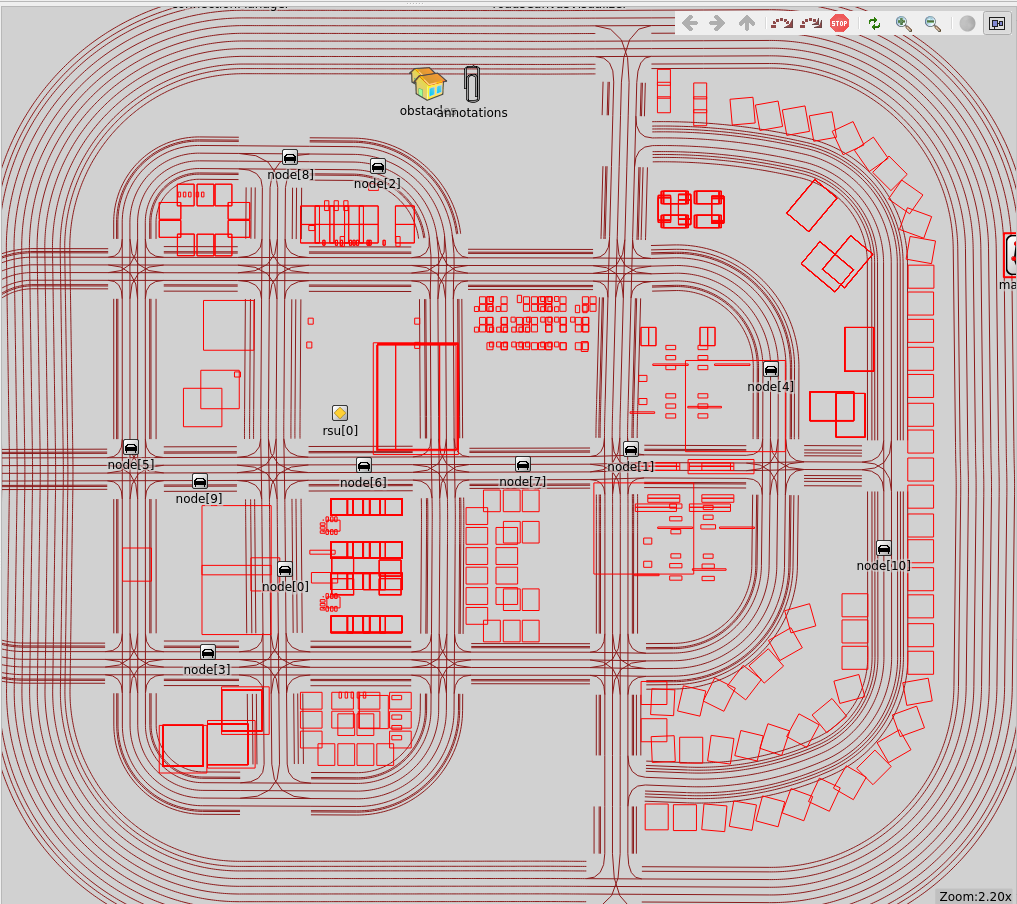Click the node[3] car icon
This screenshot has width=1017, height=904.
208,652
